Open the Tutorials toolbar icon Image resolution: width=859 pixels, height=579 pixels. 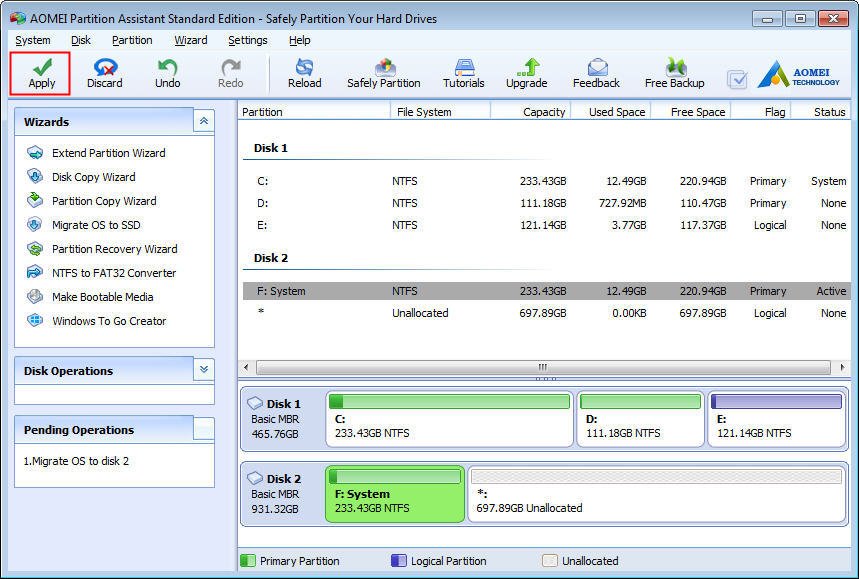(463, 73)
